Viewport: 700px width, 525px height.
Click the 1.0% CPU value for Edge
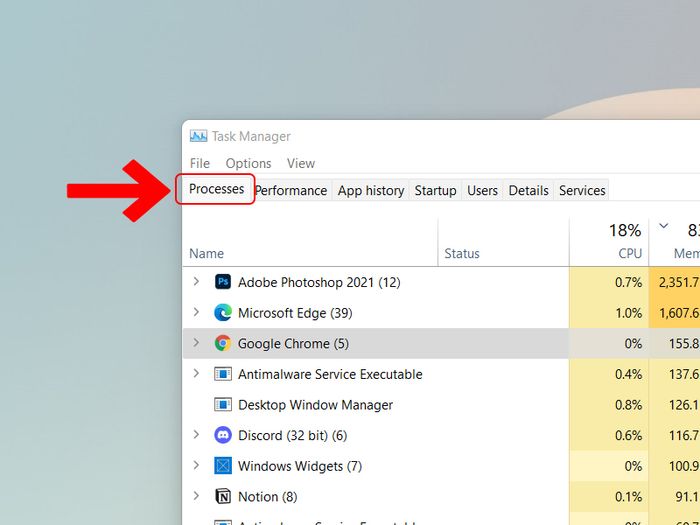(x=628, y=313)
